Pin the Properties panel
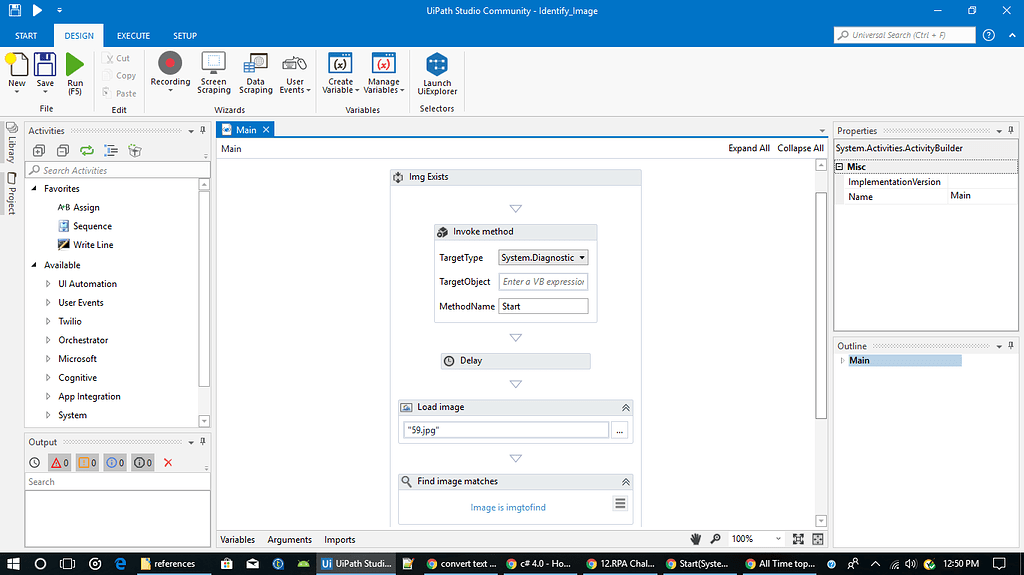1024x575 pixels. coord(1011,131)
